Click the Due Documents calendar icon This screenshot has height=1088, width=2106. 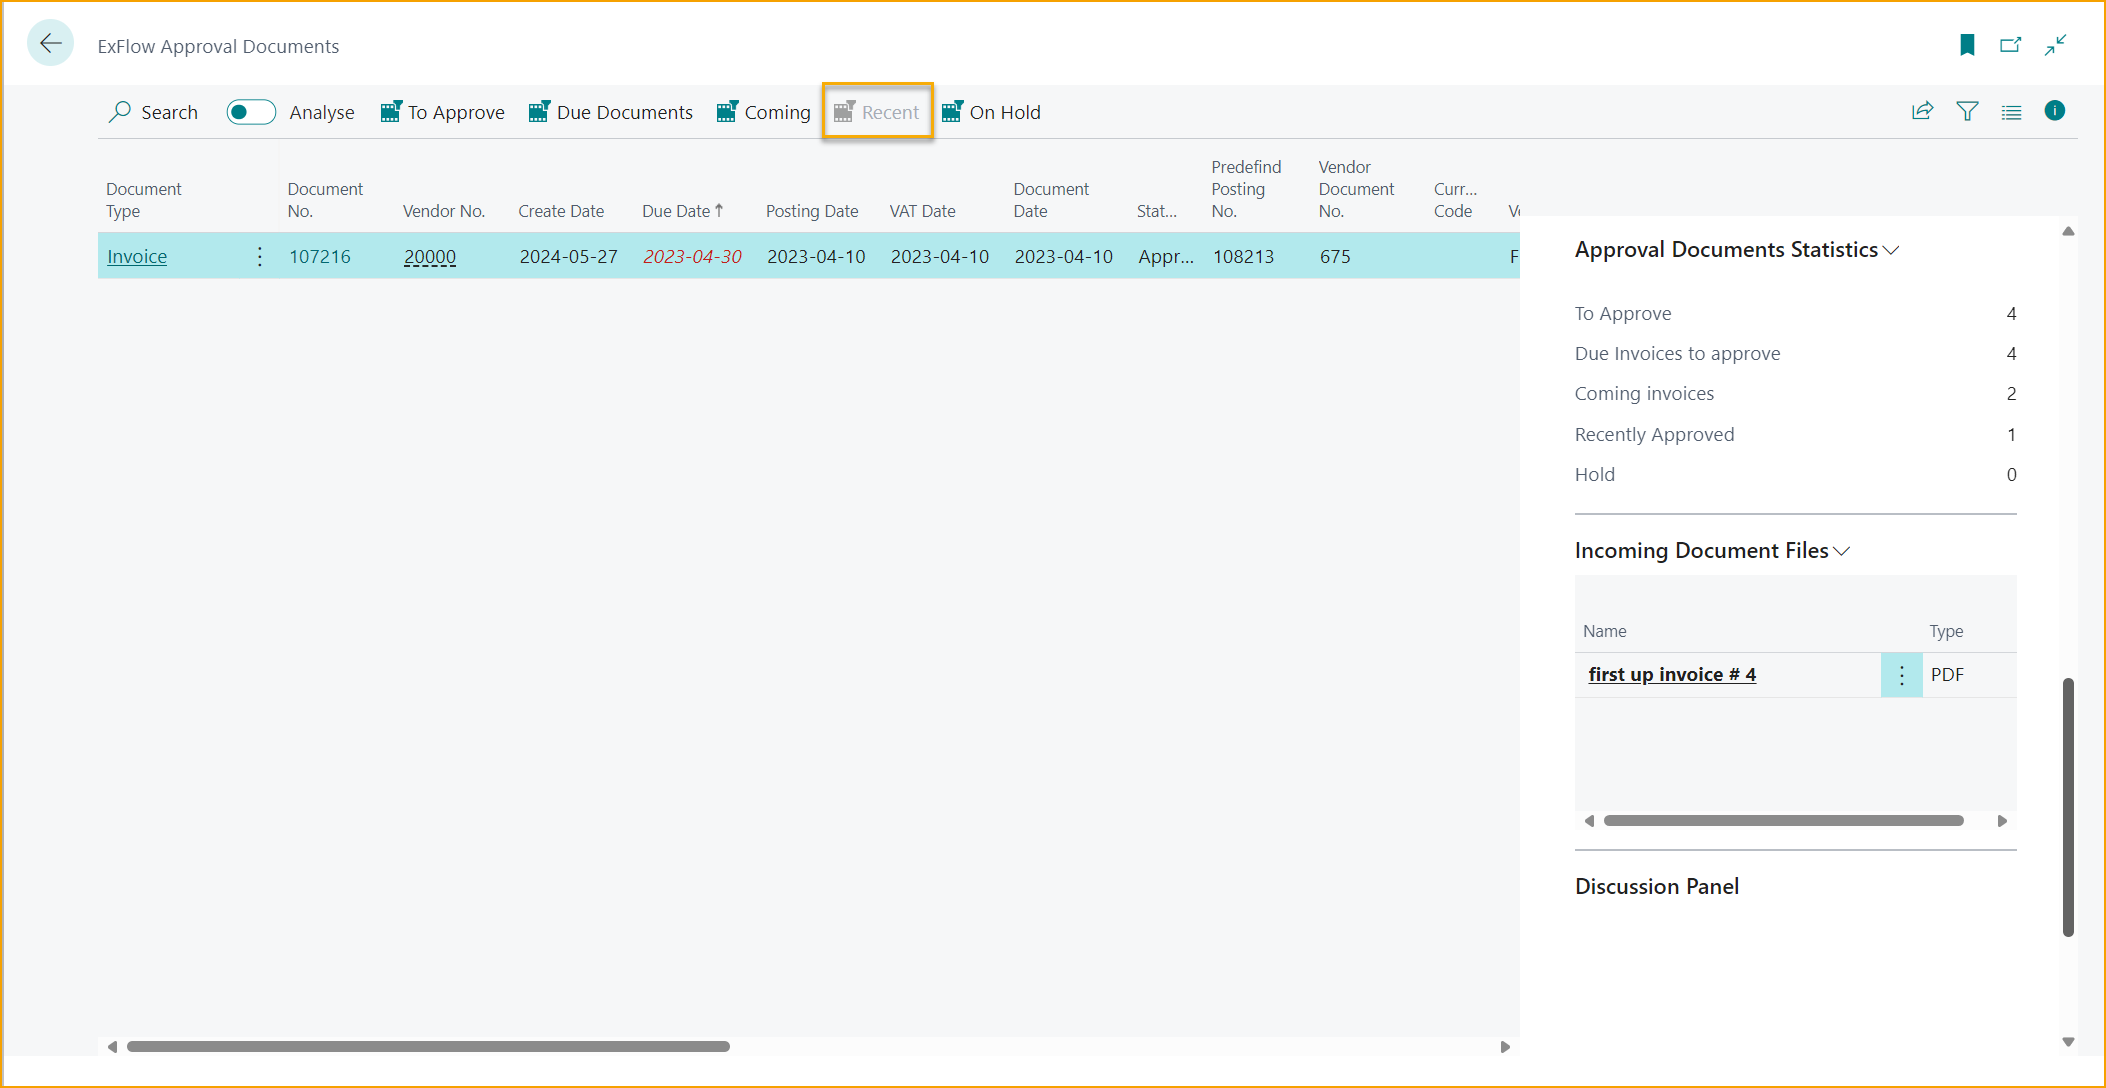coord(537,111)
